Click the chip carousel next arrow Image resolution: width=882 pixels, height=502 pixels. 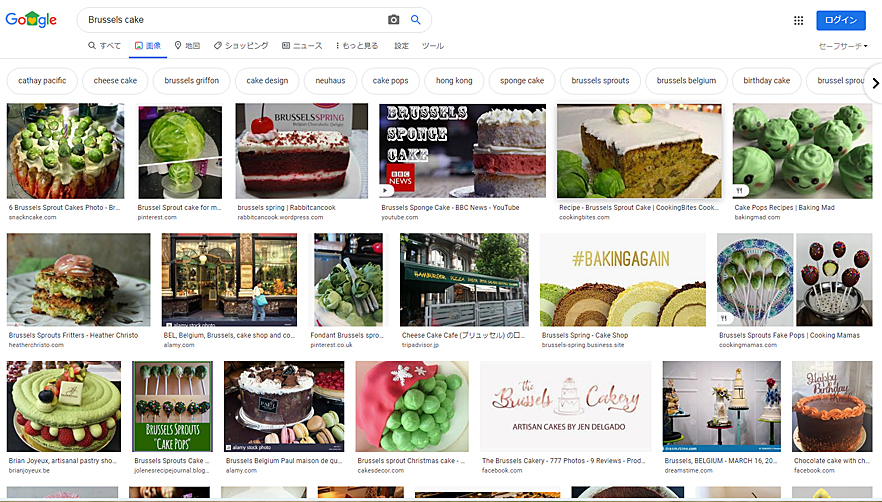point(874,83)
